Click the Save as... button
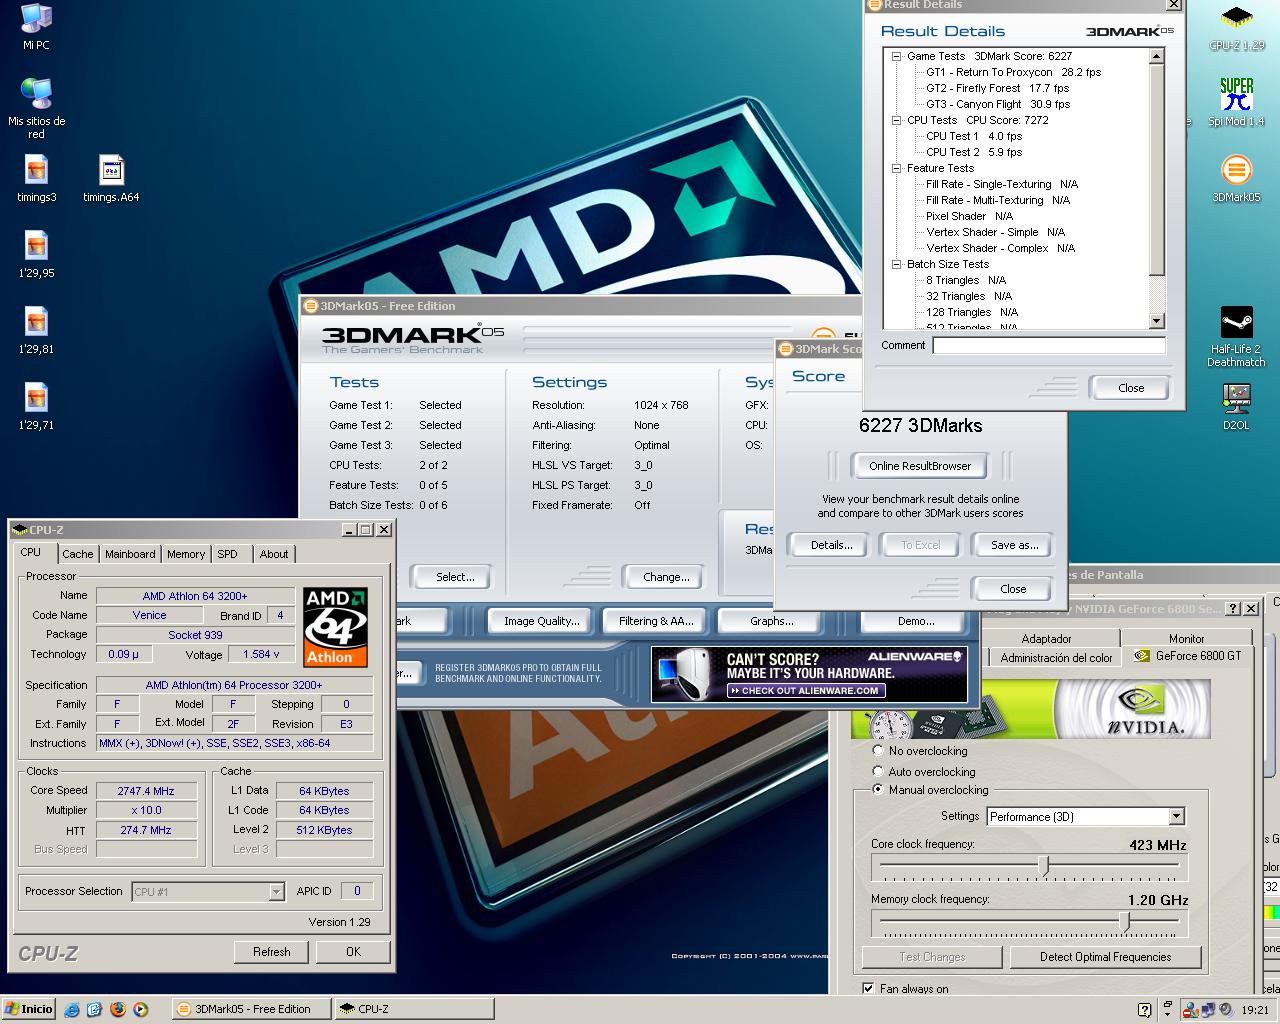 [x=1014, y=545]
